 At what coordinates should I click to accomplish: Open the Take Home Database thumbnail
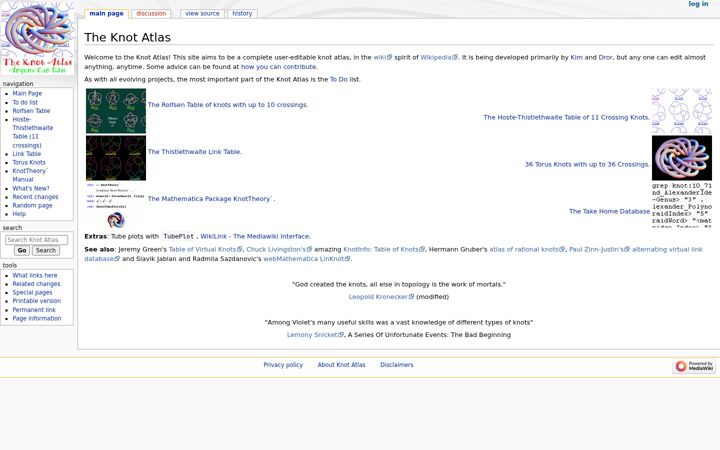(x=682, y=205)
